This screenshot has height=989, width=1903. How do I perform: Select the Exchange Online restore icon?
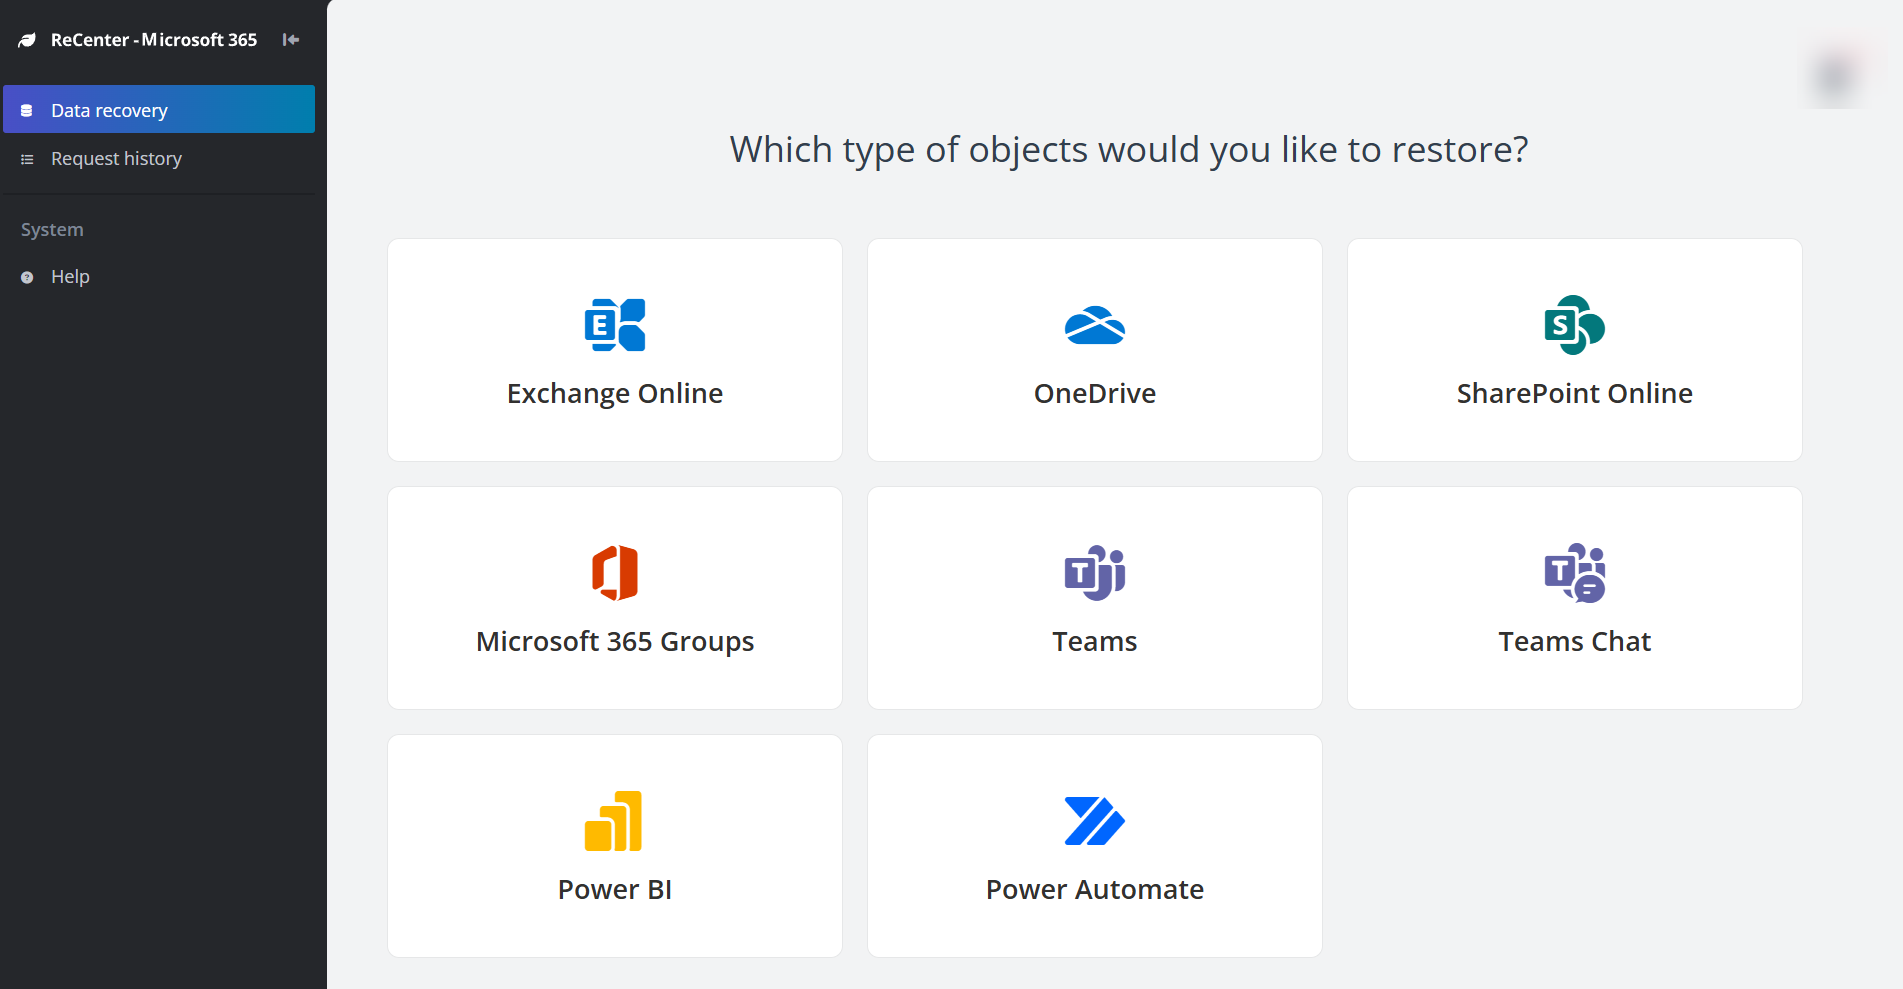point(614,324)
